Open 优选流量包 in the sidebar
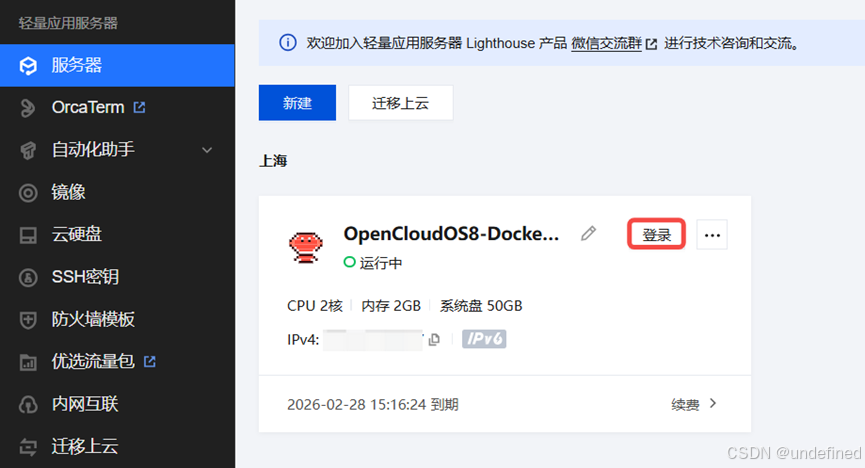This screenshot has width=865, height=468. (x=117, y=361)
